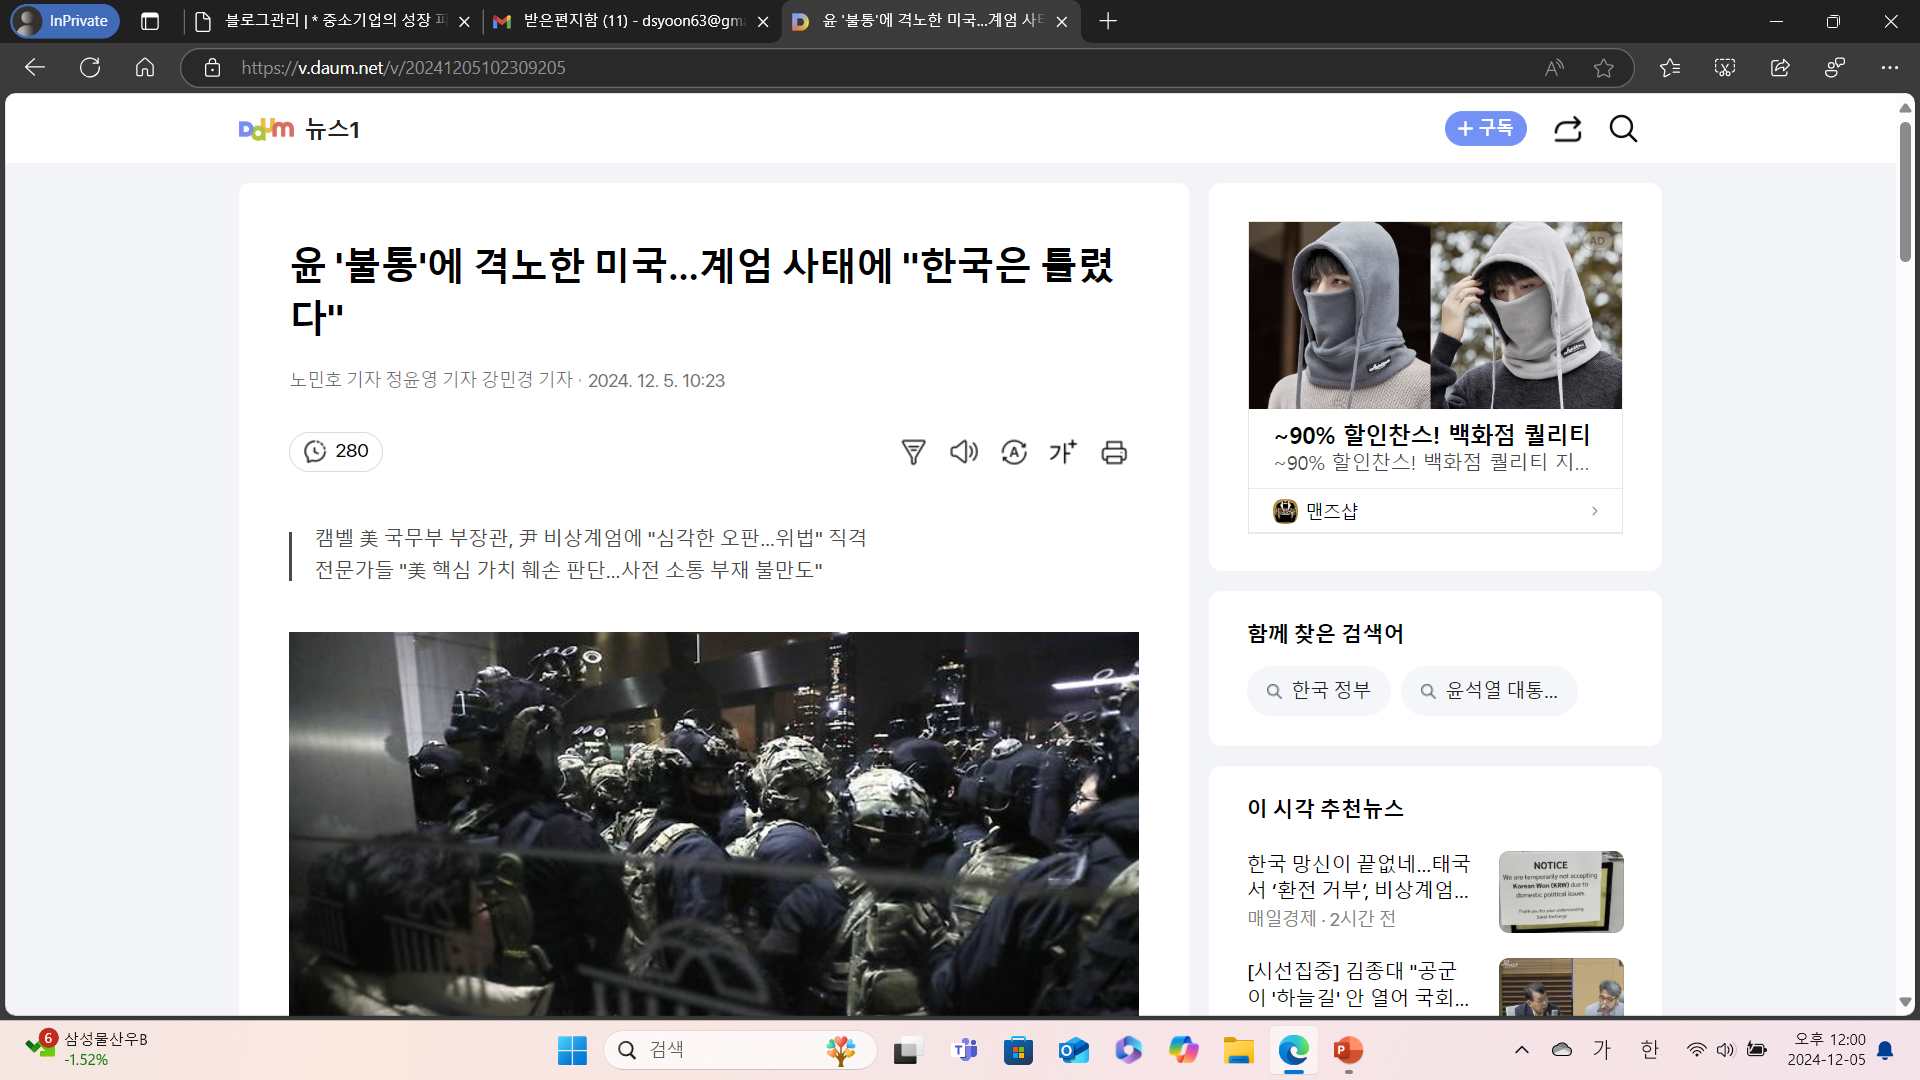The width and height of the screenshot is (1920, 1080).
Task: Open Windows taskbar 검색 search box
Action: 740,1049
